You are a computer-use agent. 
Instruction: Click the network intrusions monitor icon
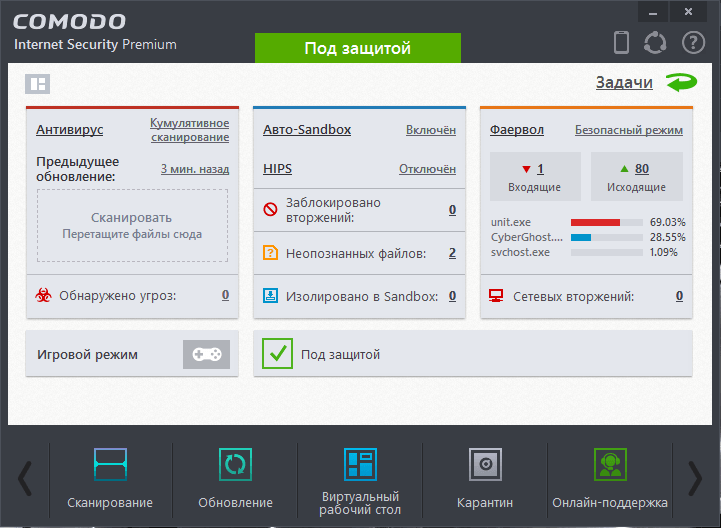tap(496, 296)
